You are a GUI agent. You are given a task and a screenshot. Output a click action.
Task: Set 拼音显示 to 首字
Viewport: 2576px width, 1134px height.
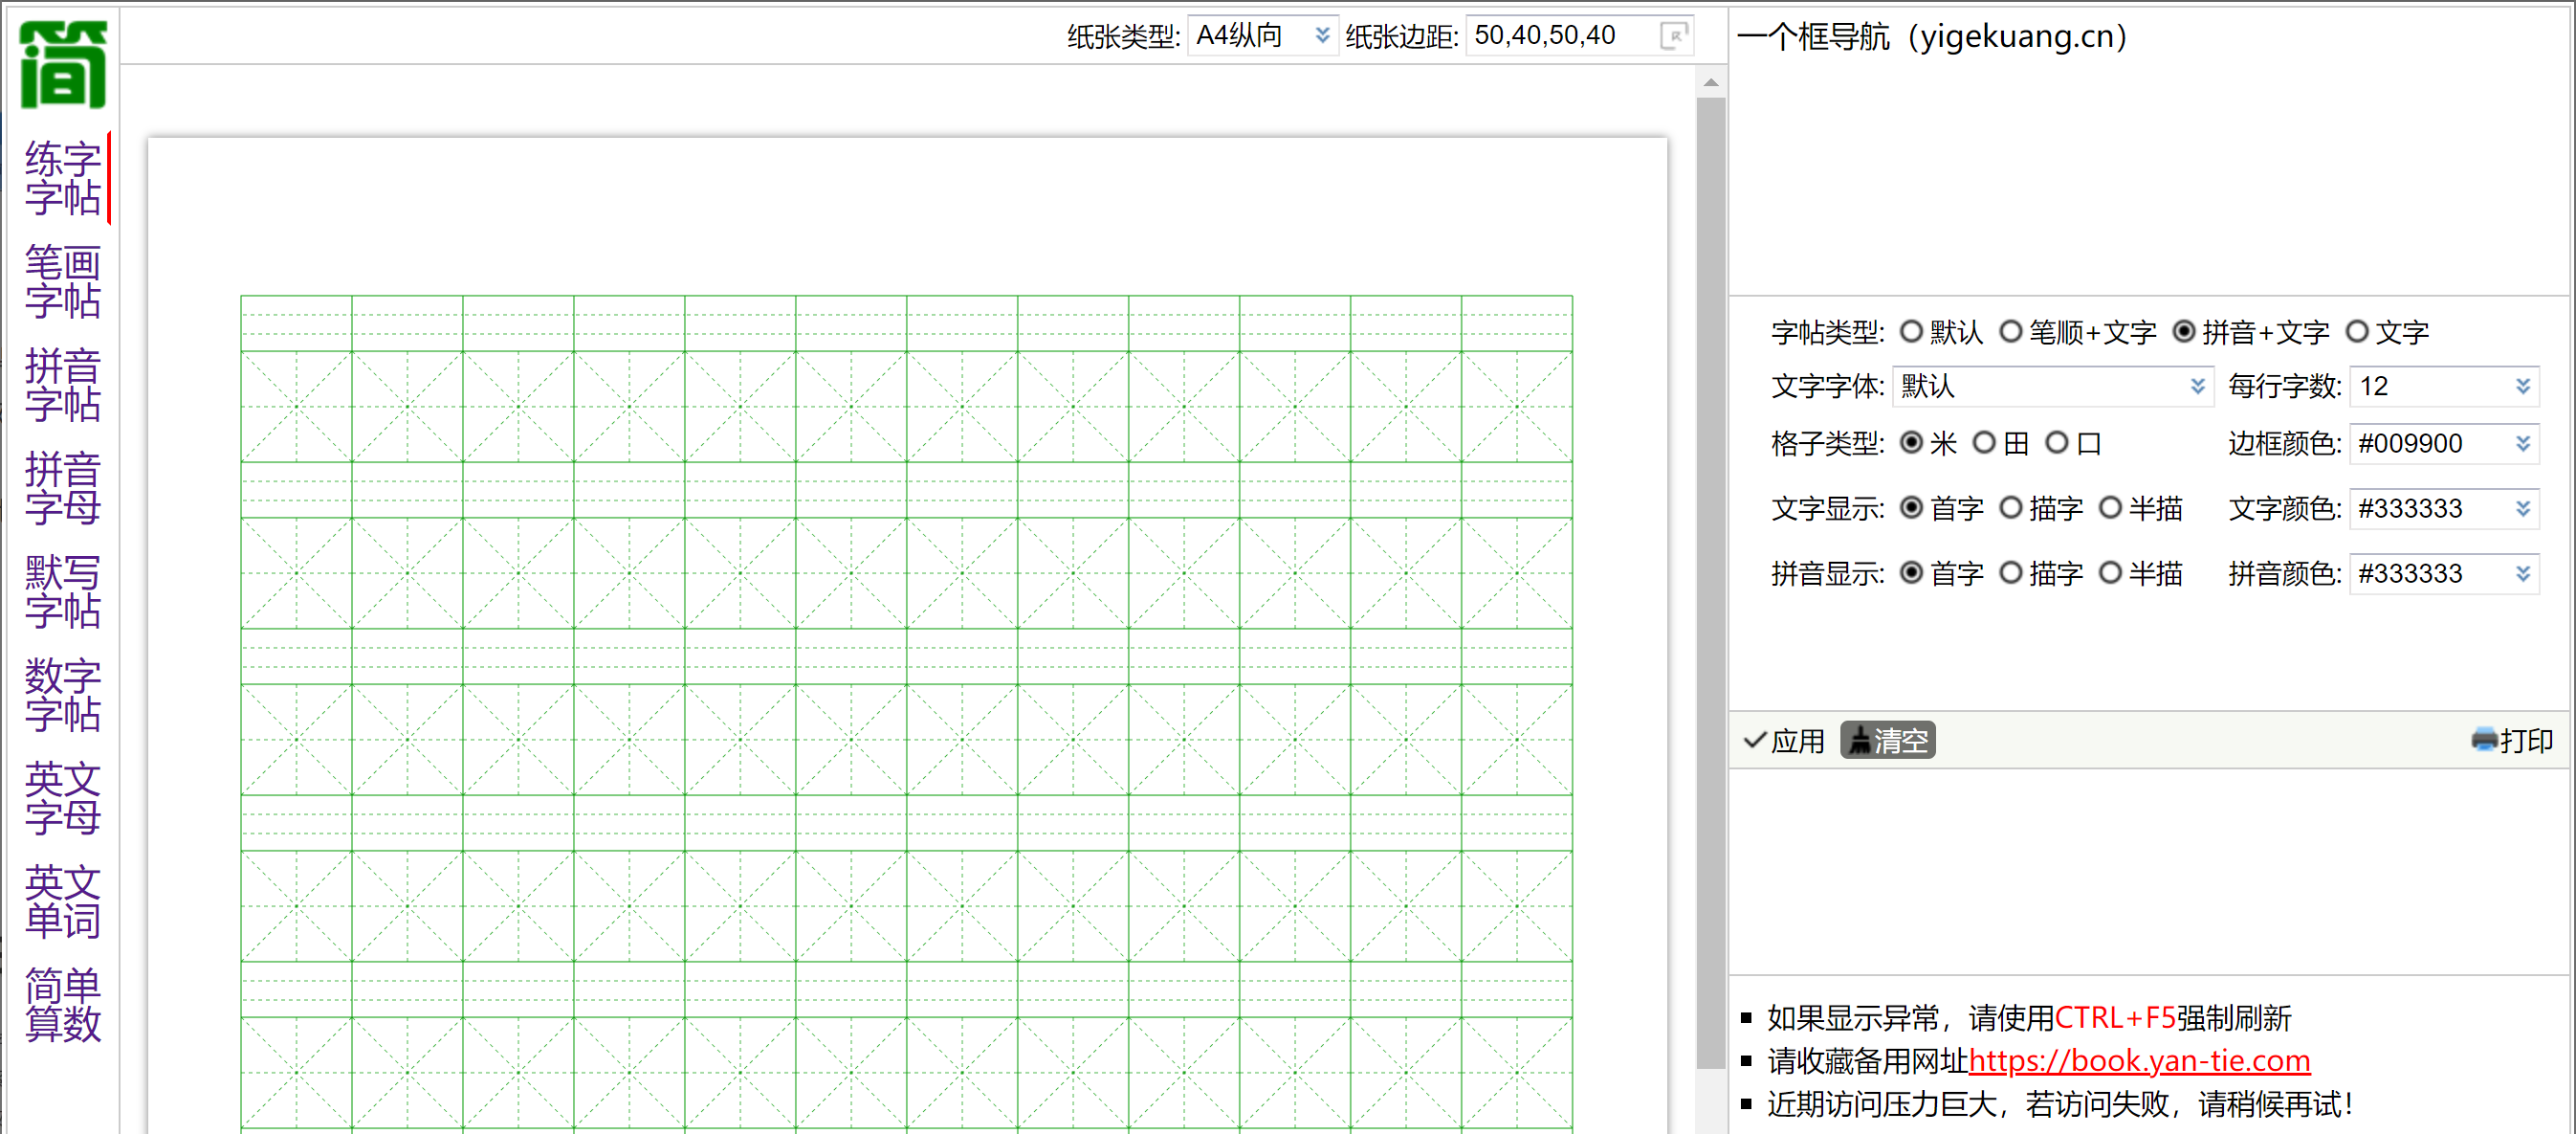click(1911, 573)
